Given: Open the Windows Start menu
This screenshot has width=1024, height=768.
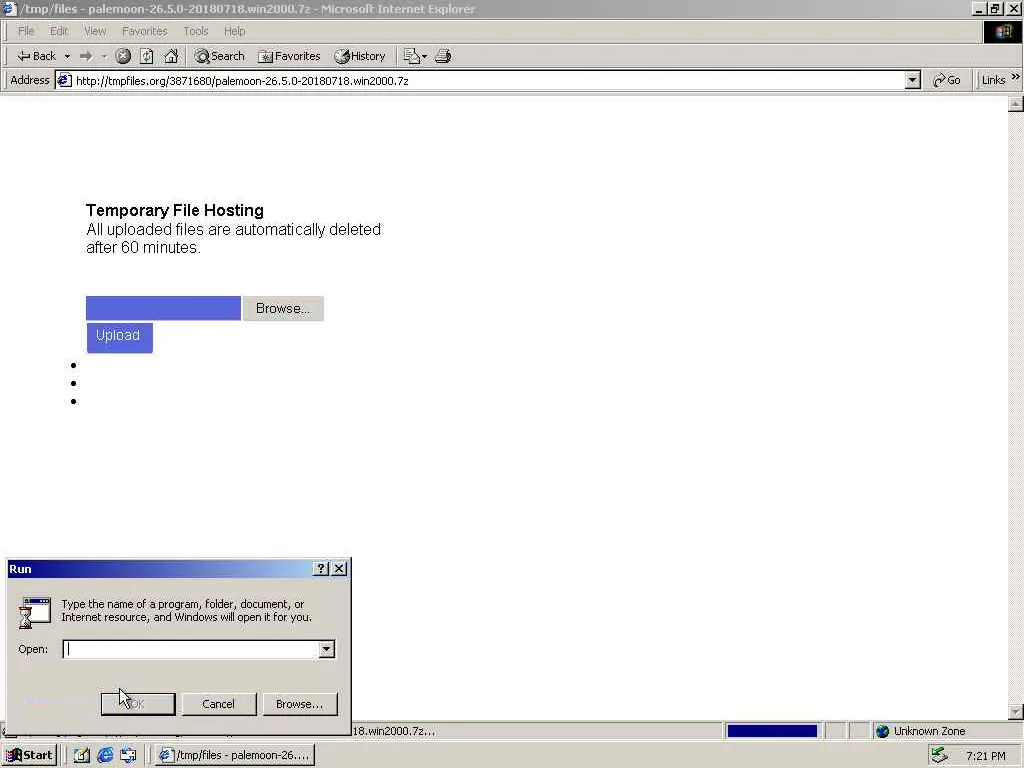Looking at the screenshot, I should pyautogui.click(x=29, y=756).
